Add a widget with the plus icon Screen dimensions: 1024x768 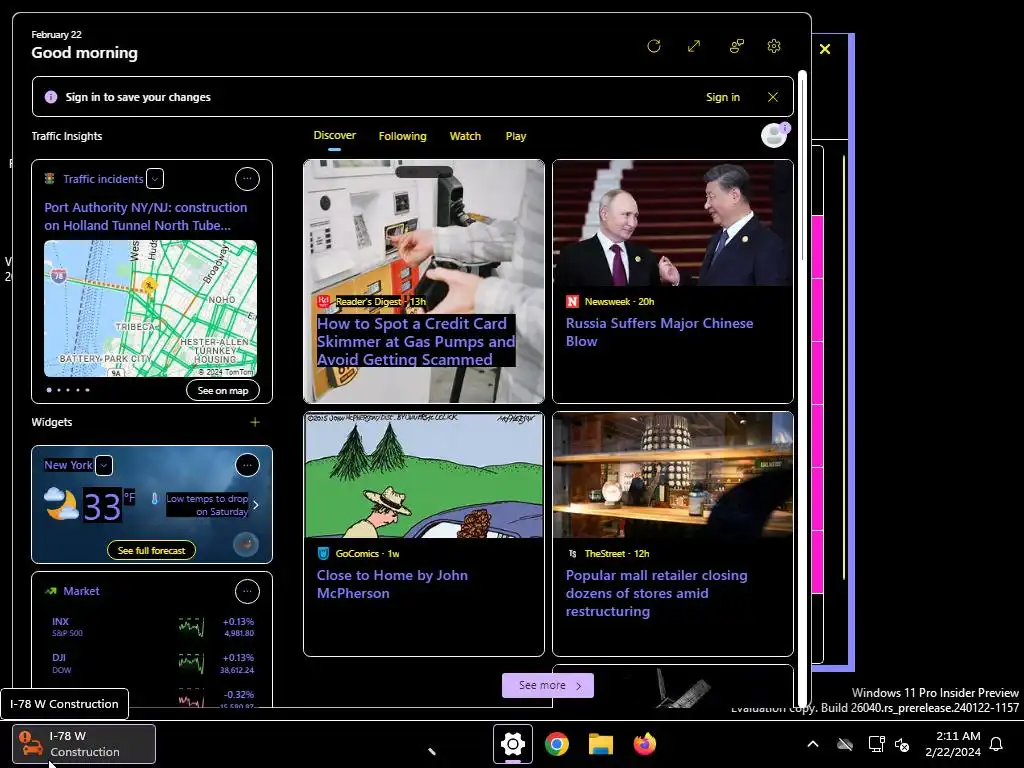[255, 422]
